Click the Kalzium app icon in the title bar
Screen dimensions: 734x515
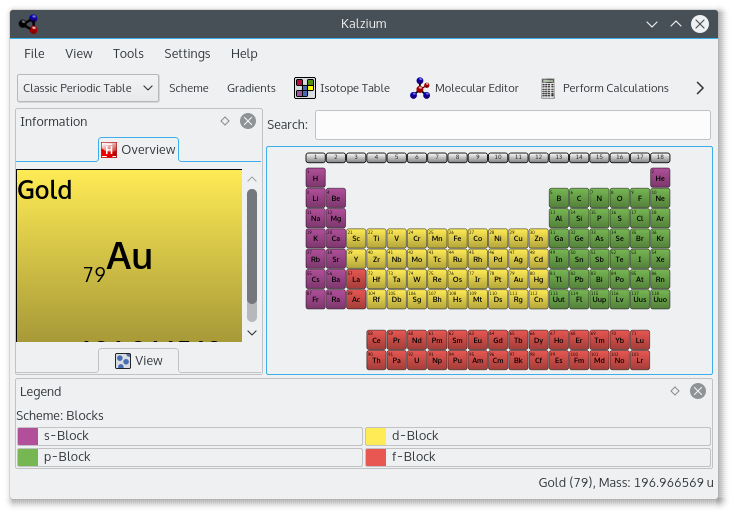(29, 24)
